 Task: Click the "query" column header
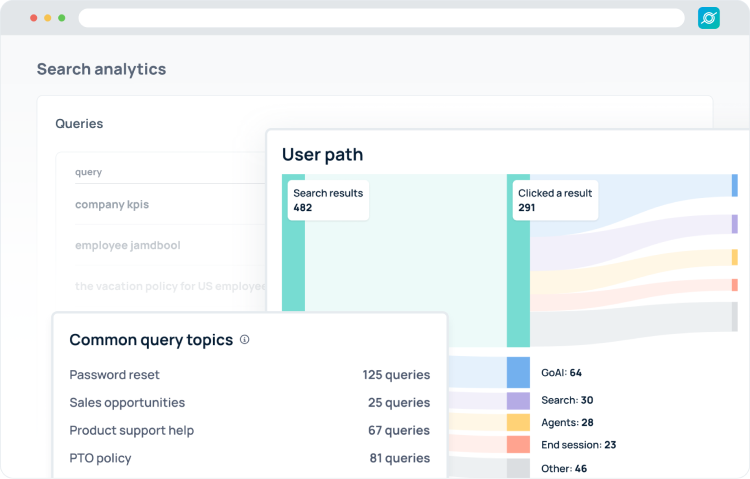[88, 172]
